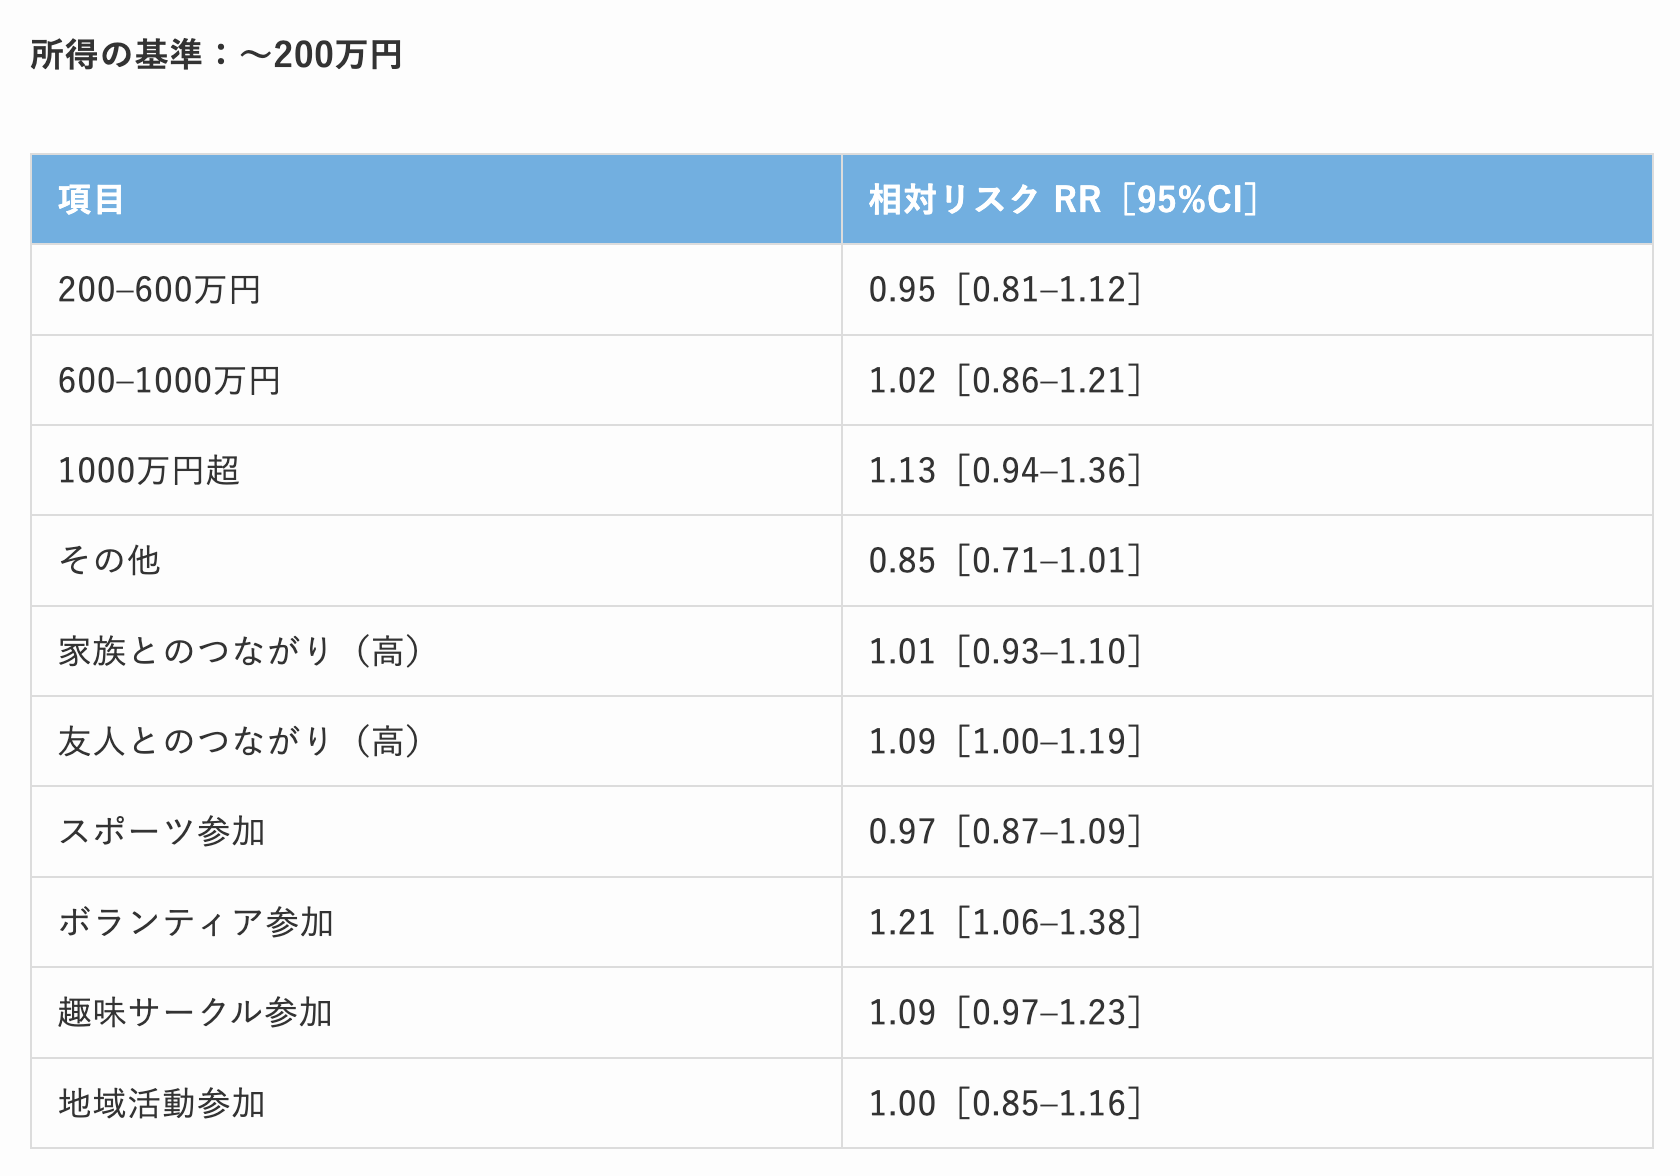1680x1176 pixels.
Task: Click the heading 所得の基準：〜200万円
Action: coord(216,55)
